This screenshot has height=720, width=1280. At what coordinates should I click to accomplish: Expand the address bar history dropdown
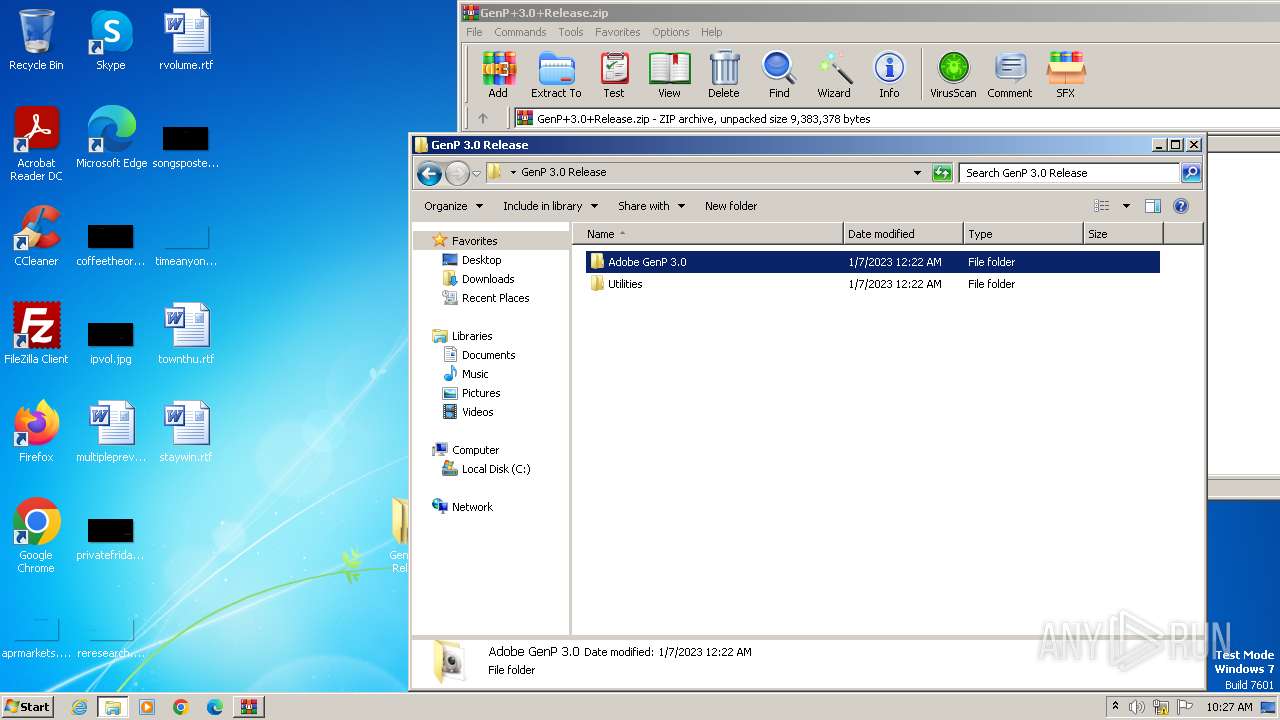[x=917, y=173]
